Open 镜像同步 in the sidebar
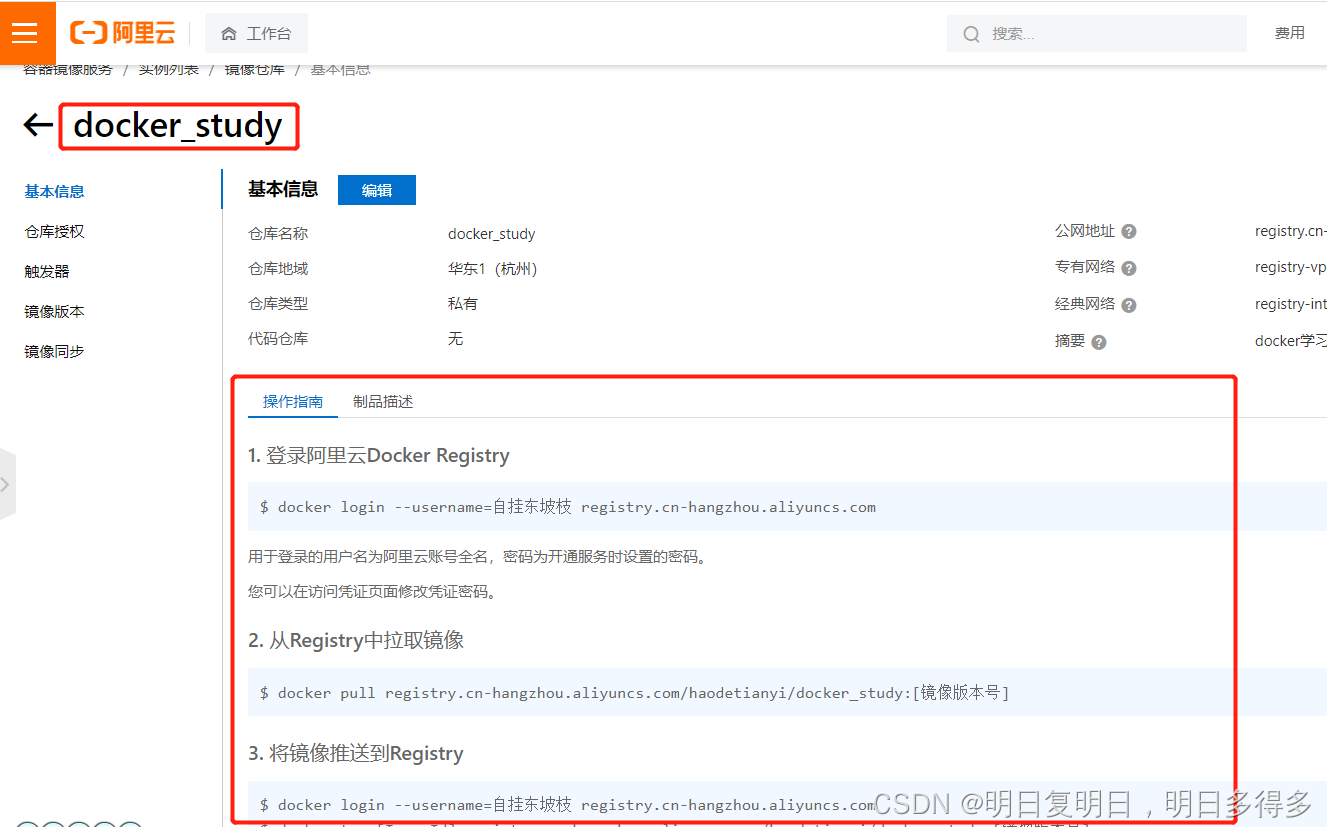Screen dimensions: 1327x827 [x=55, y=351]
